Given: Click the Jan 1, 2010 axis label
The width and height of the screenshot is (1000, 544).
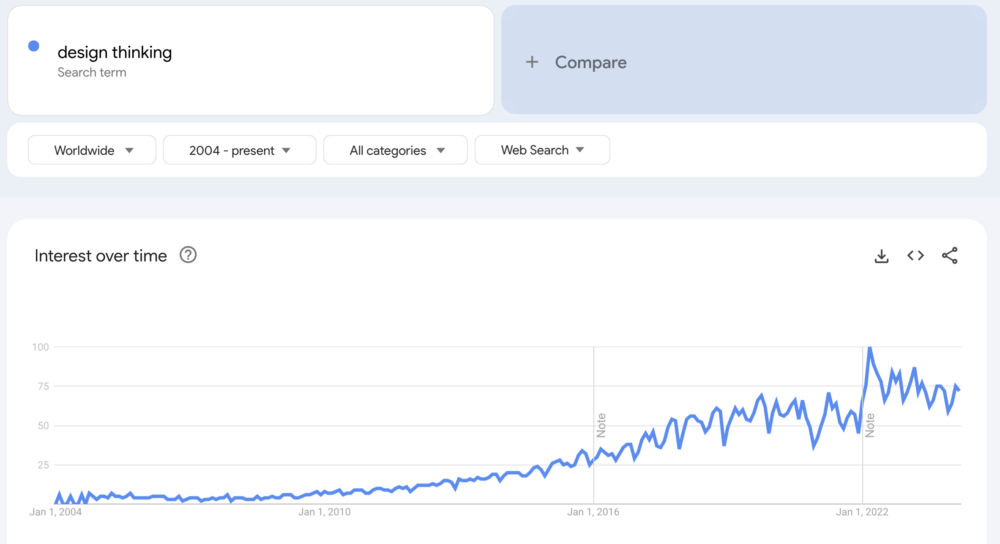Looking at the screenshot, I should coord(324,511).
